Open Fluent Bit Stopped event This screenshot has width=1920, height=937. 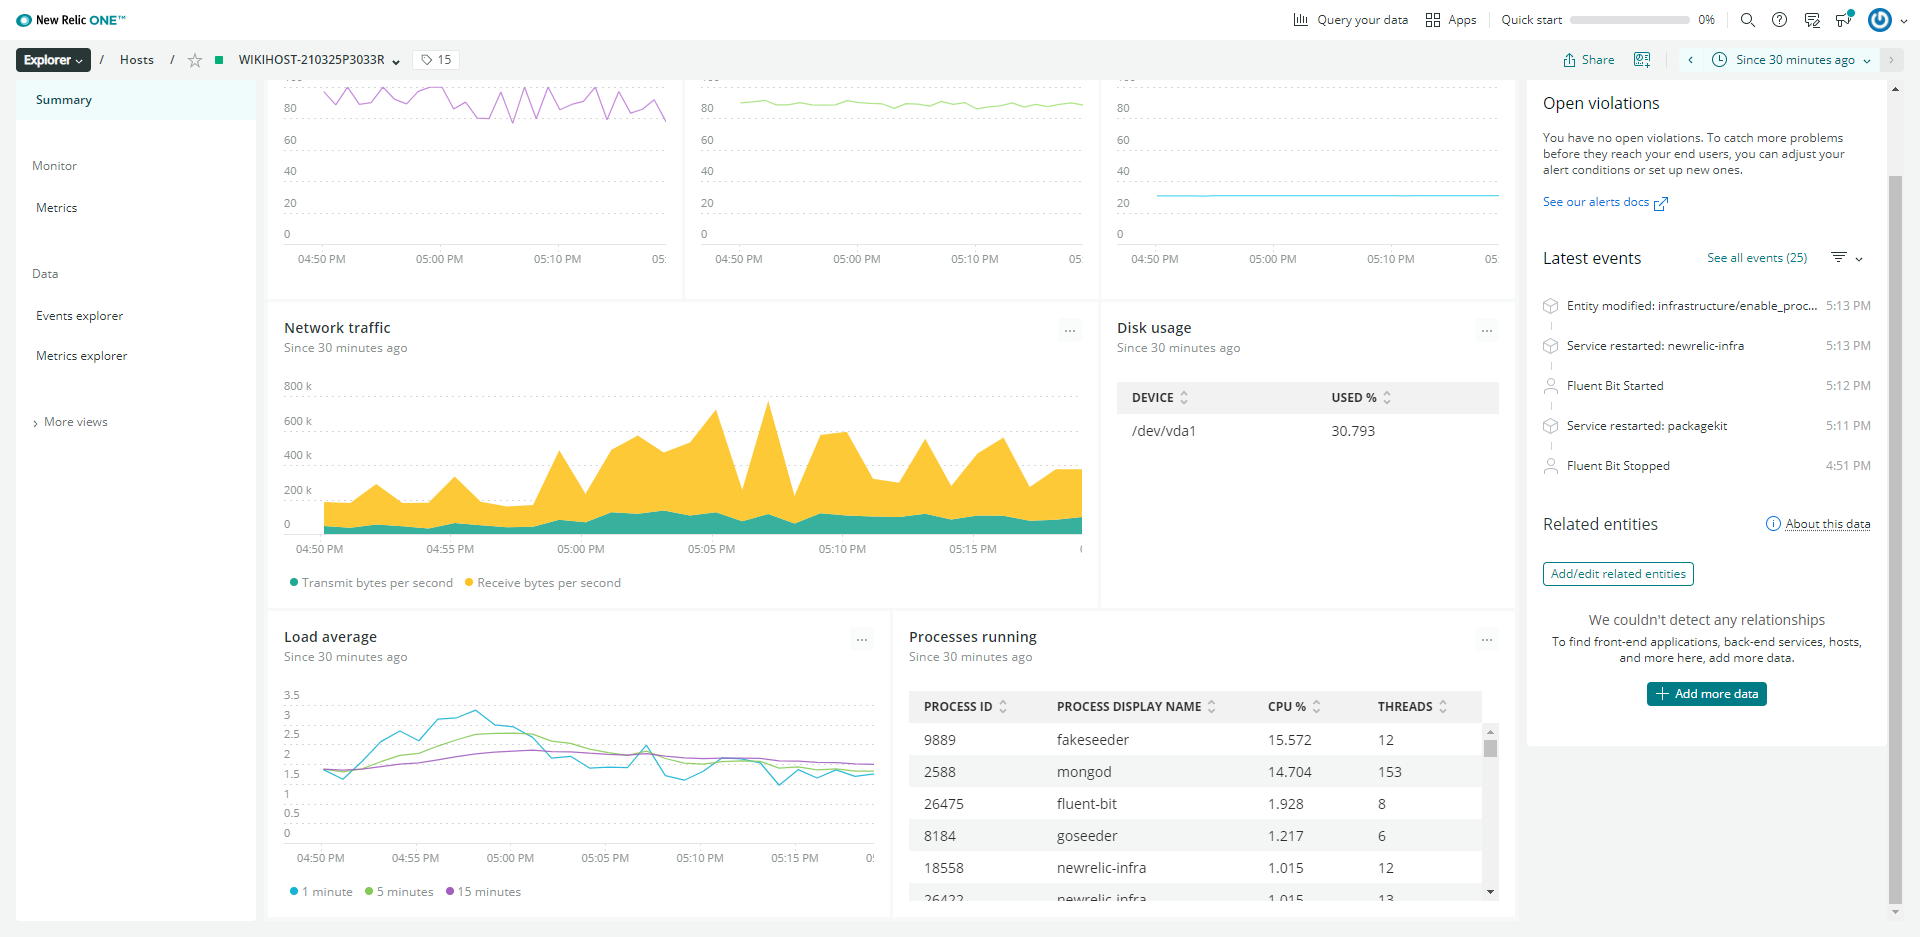tap(1707, 466)
